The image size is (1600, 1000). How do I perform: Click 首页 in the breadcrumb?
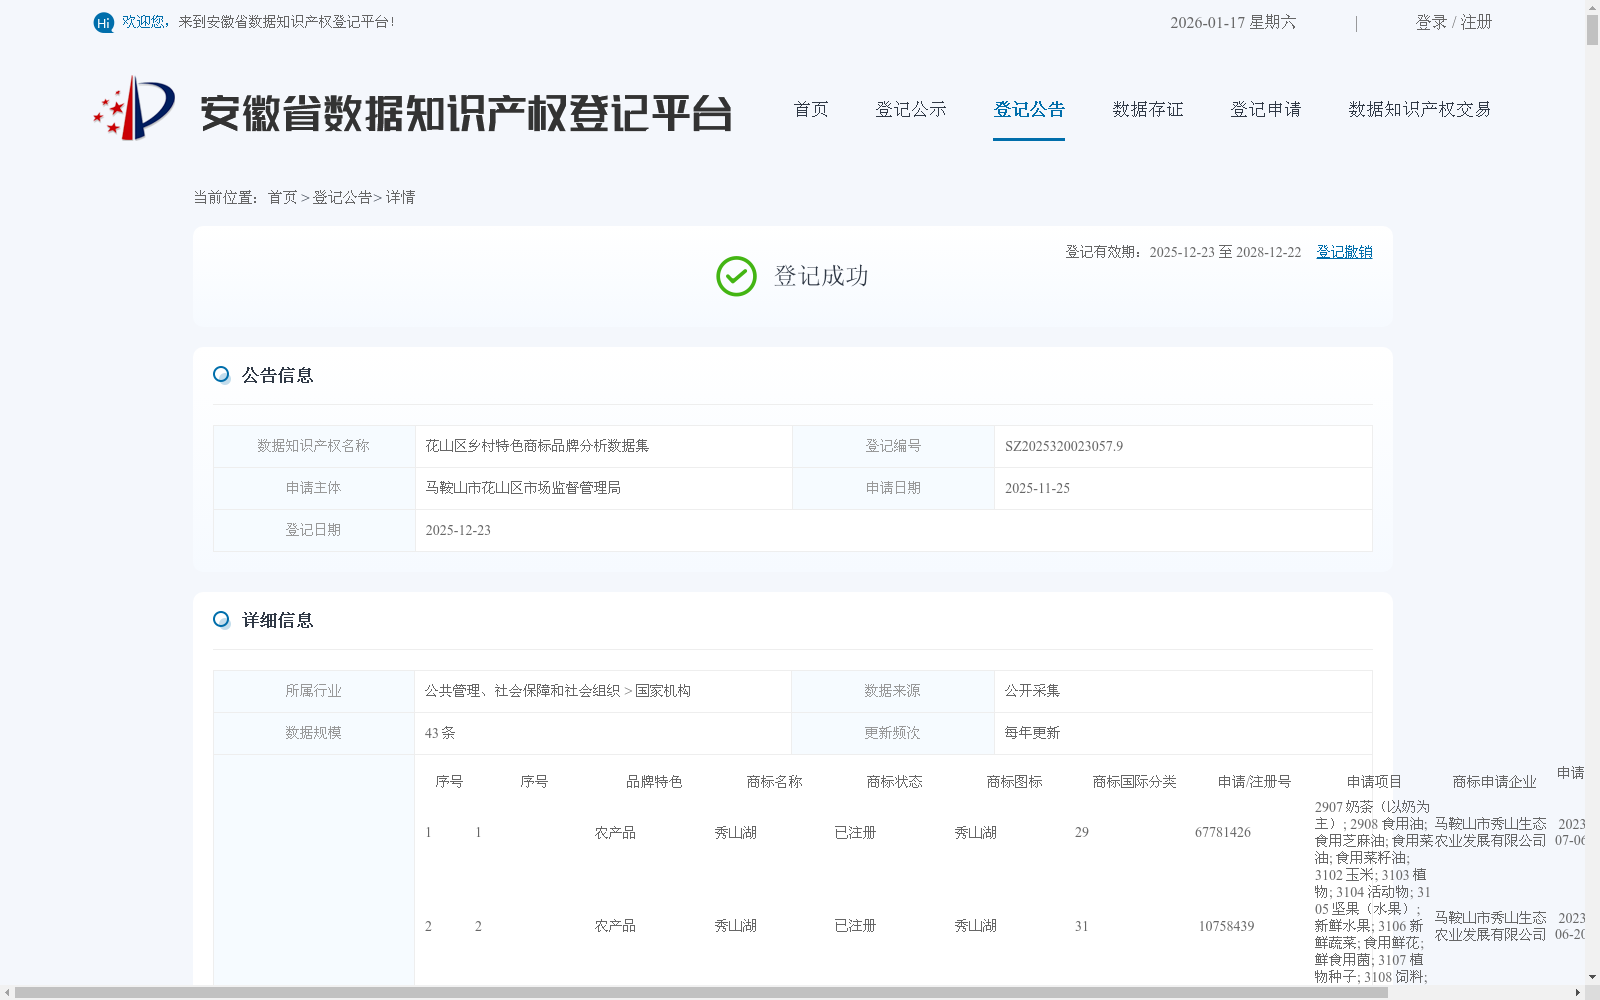click(282, 197)
